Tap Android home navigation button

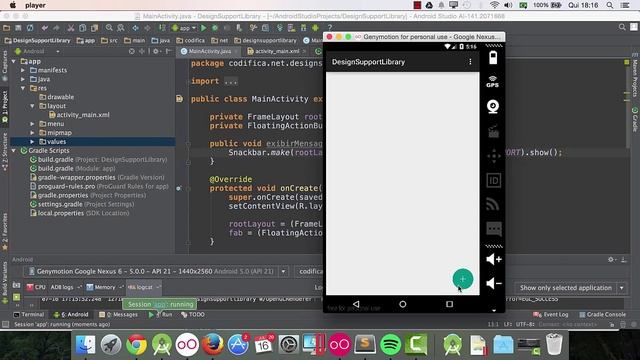[x=402, y=304]
